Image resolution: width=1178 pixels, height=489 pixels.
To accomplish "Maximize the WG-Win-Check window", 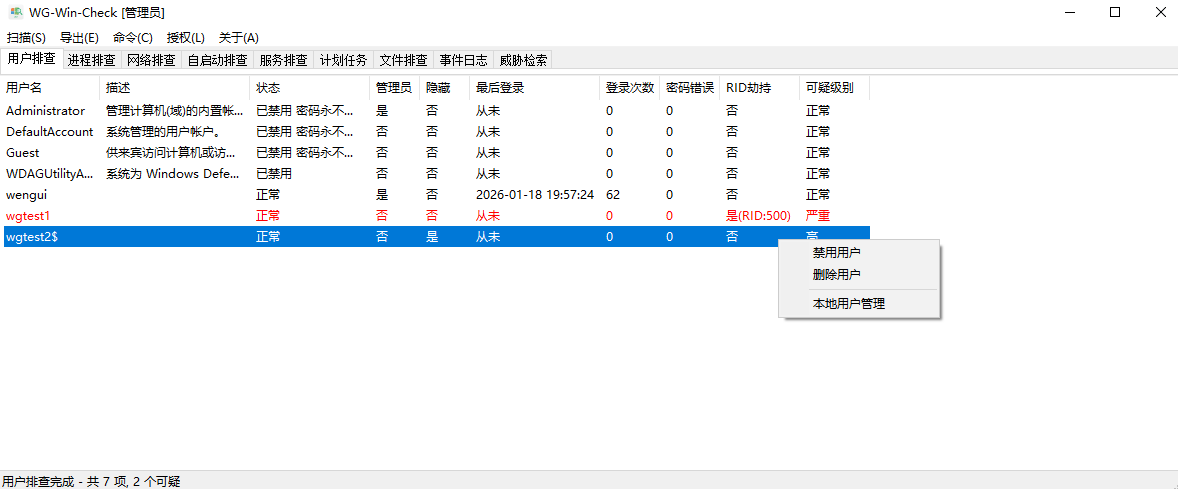I will [1115, 12].
